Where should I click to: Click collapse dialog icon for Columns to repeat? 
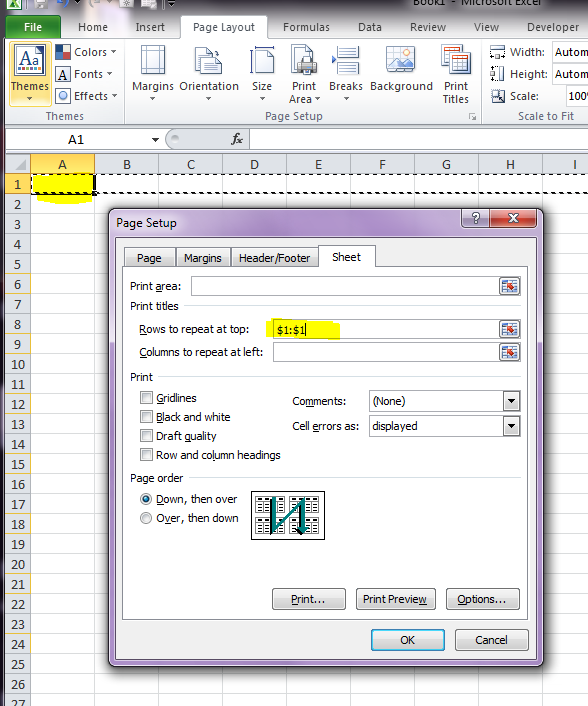pos(509,352)
